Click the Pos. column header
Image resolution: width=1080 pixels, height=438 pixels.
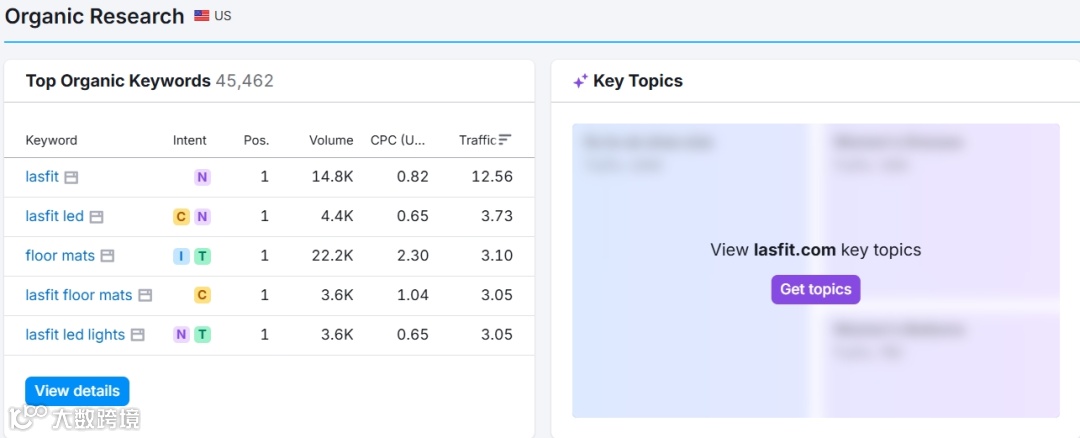click(256, 140)
